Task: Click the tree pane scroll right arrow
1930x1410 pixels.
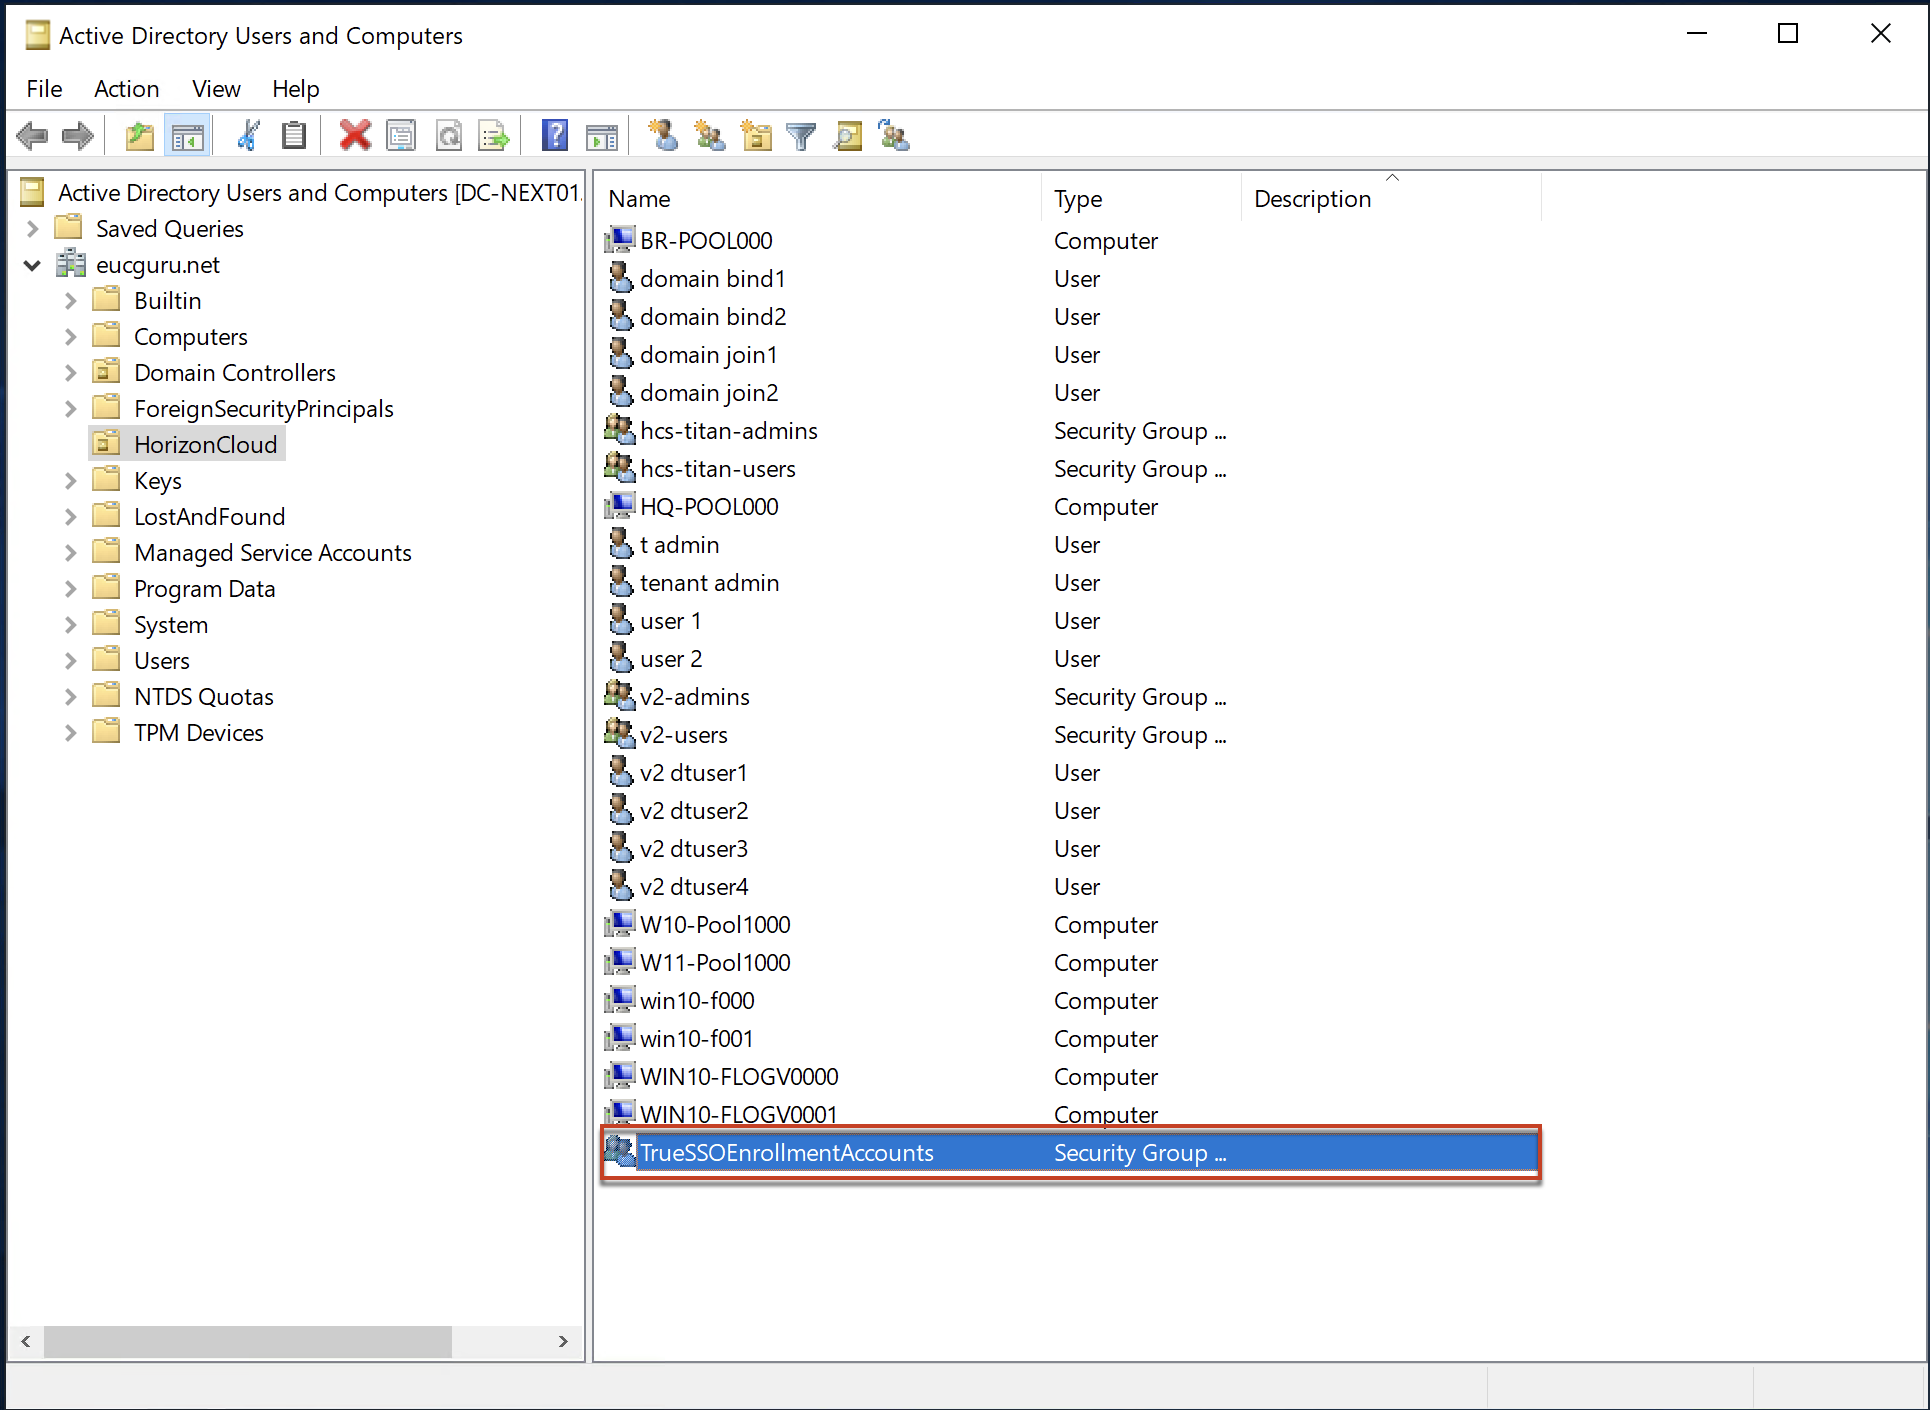Action: click(x=563, y=1341)
